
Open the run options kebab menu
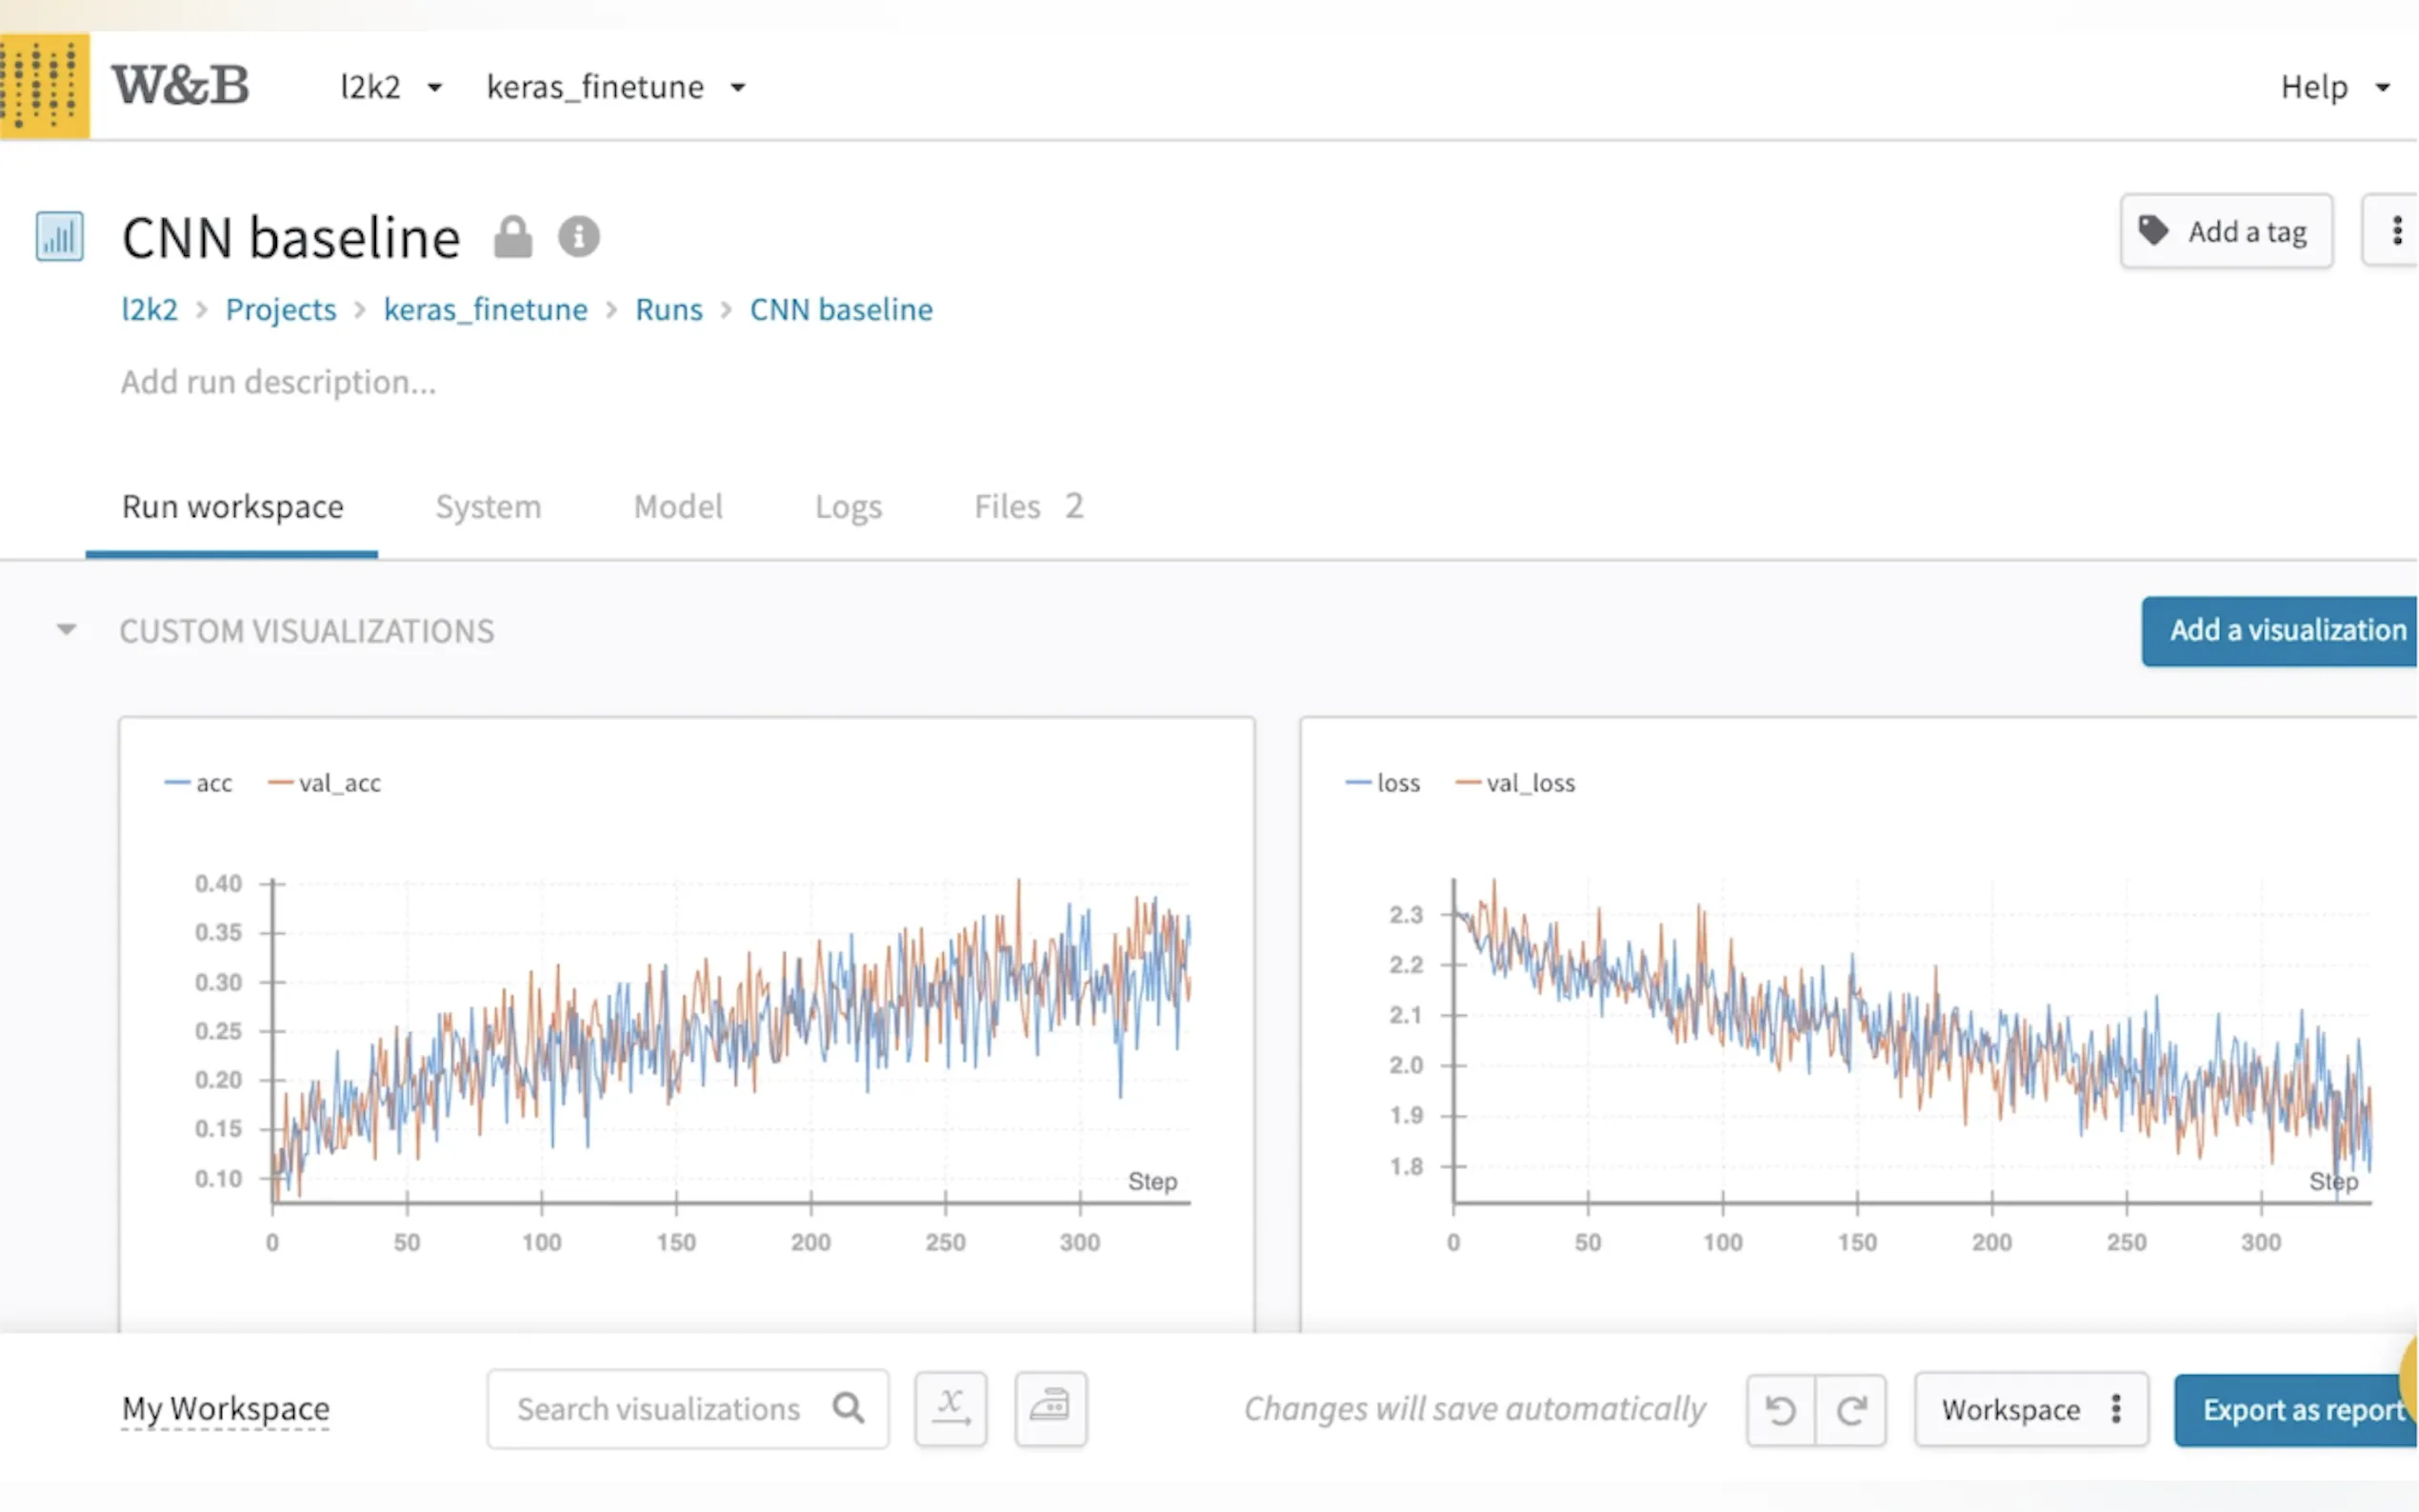pyautogui.click(x=2396, y=231)
